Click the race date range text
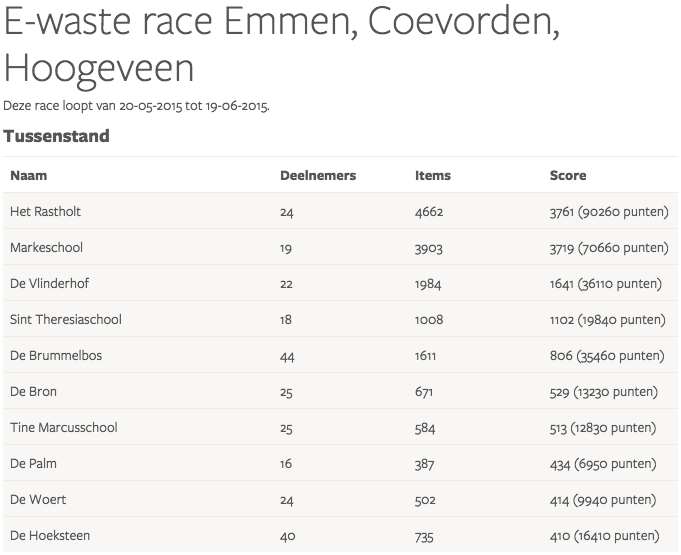Screen dimensions: 681x555 coord(136,105)
